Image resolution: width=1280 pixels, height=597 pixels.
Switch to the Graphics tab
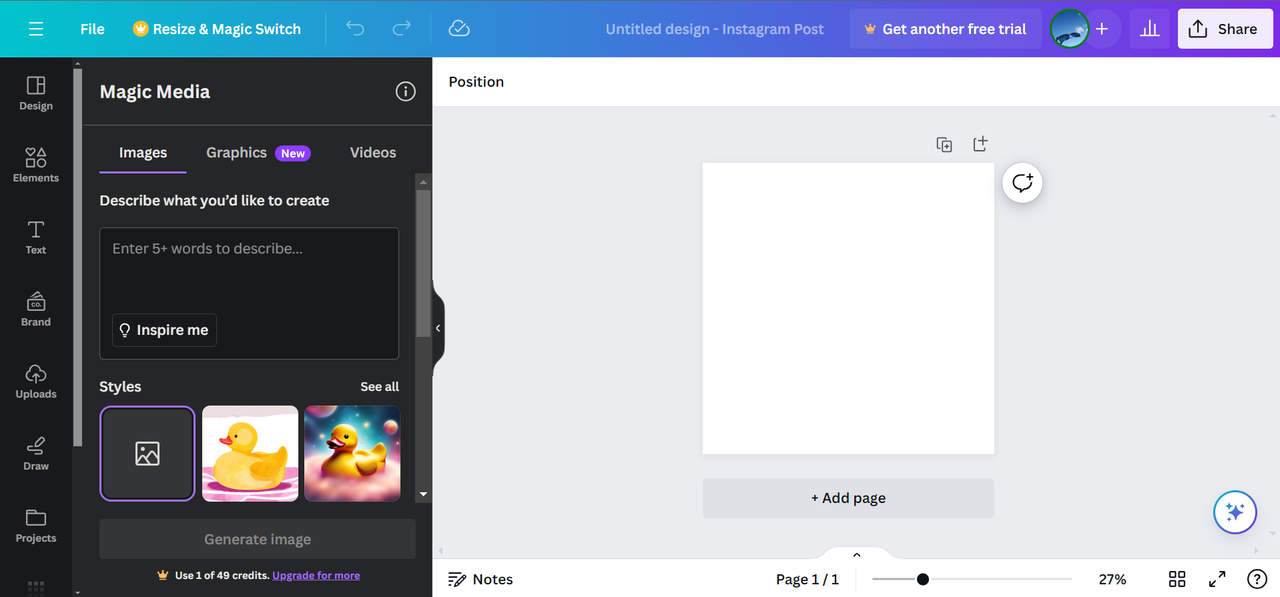(x=258, y=153)
